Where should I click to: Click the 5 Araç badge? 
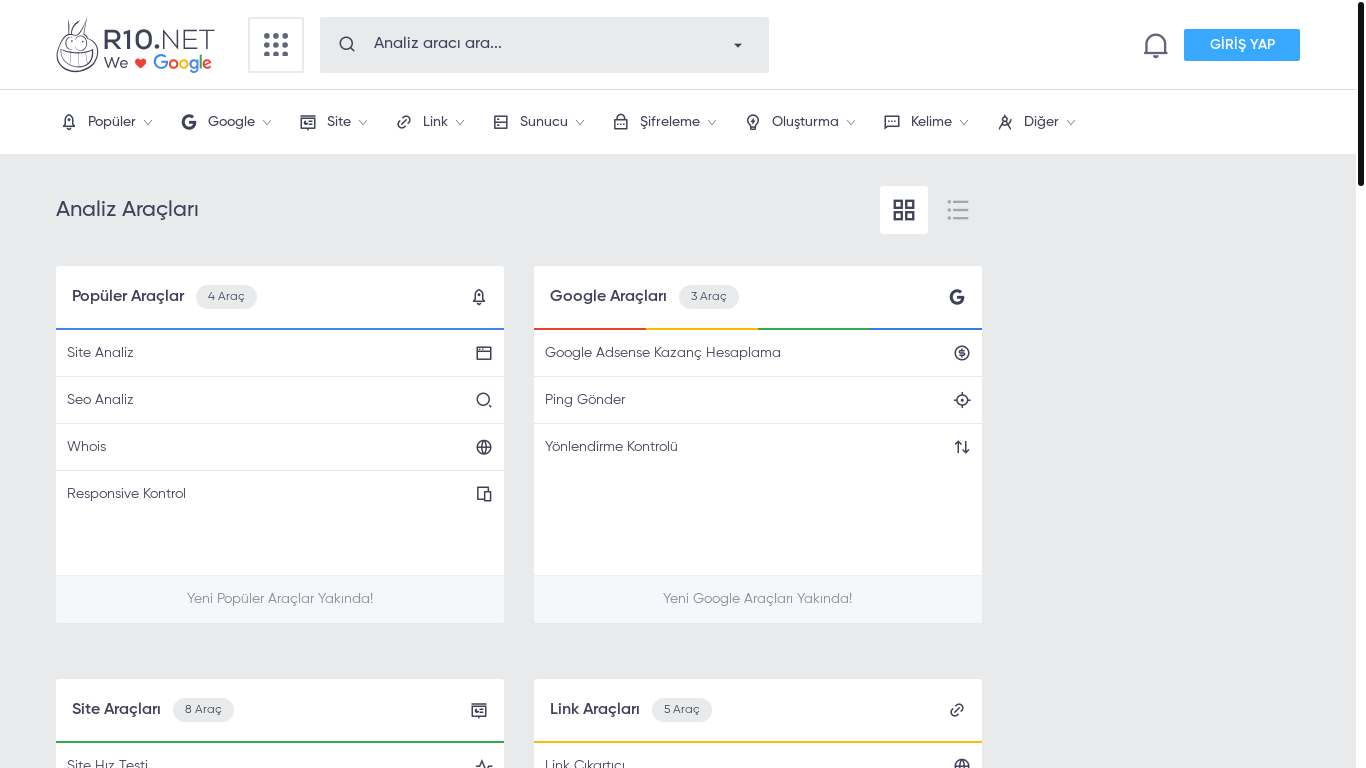682,710
